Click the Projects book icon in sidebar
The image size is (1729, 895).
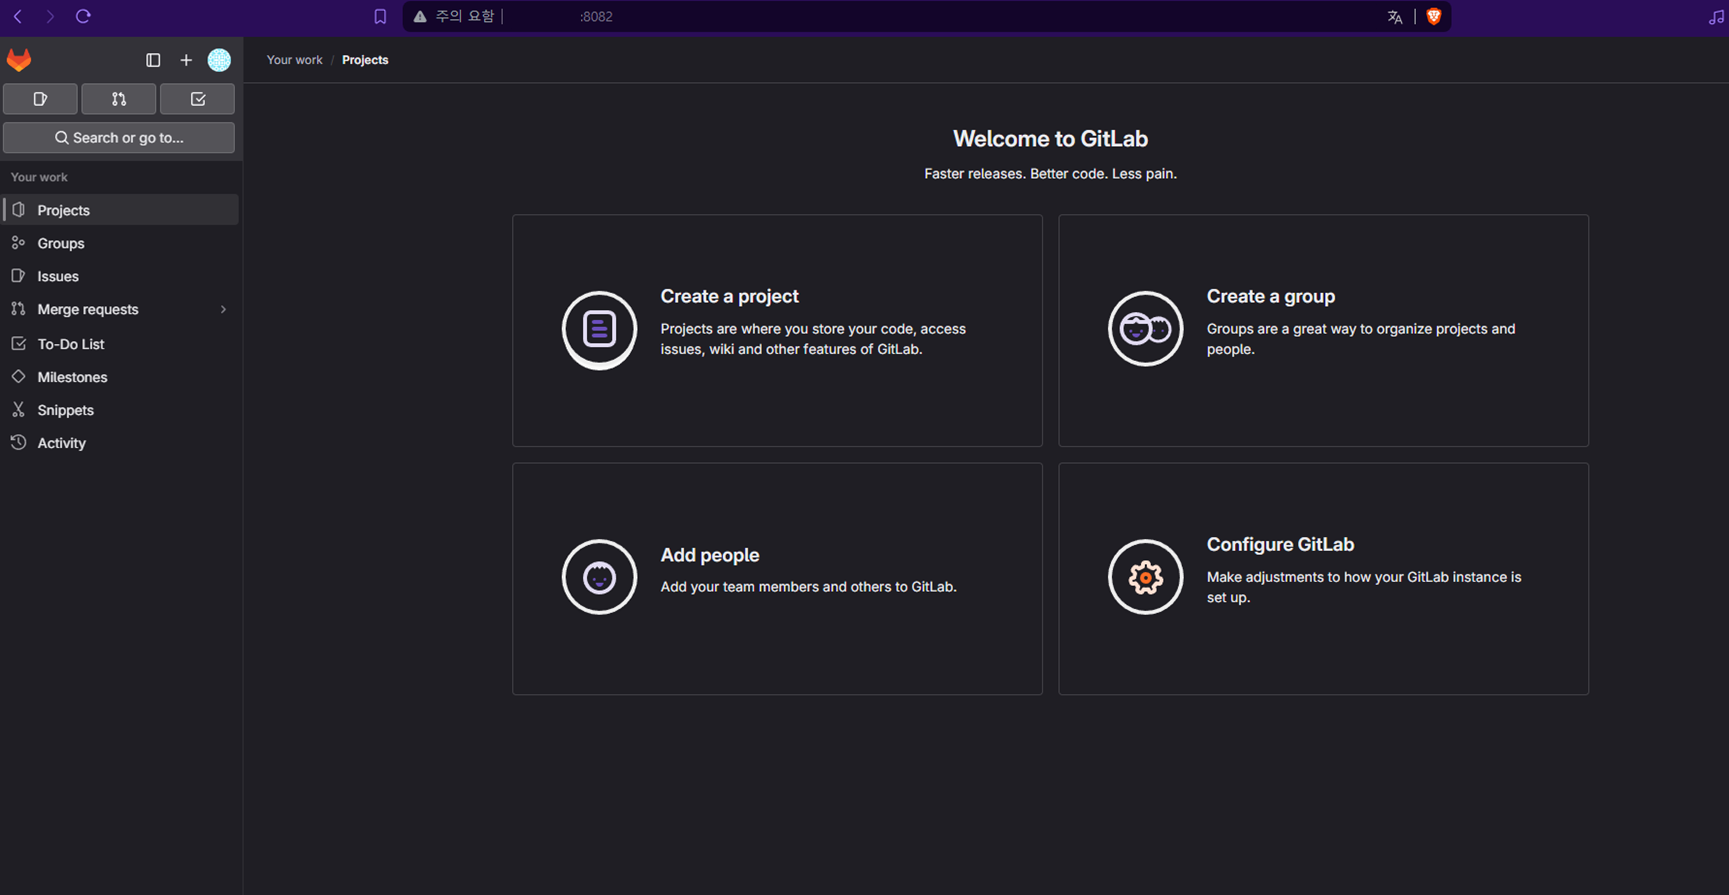(18, 210)
